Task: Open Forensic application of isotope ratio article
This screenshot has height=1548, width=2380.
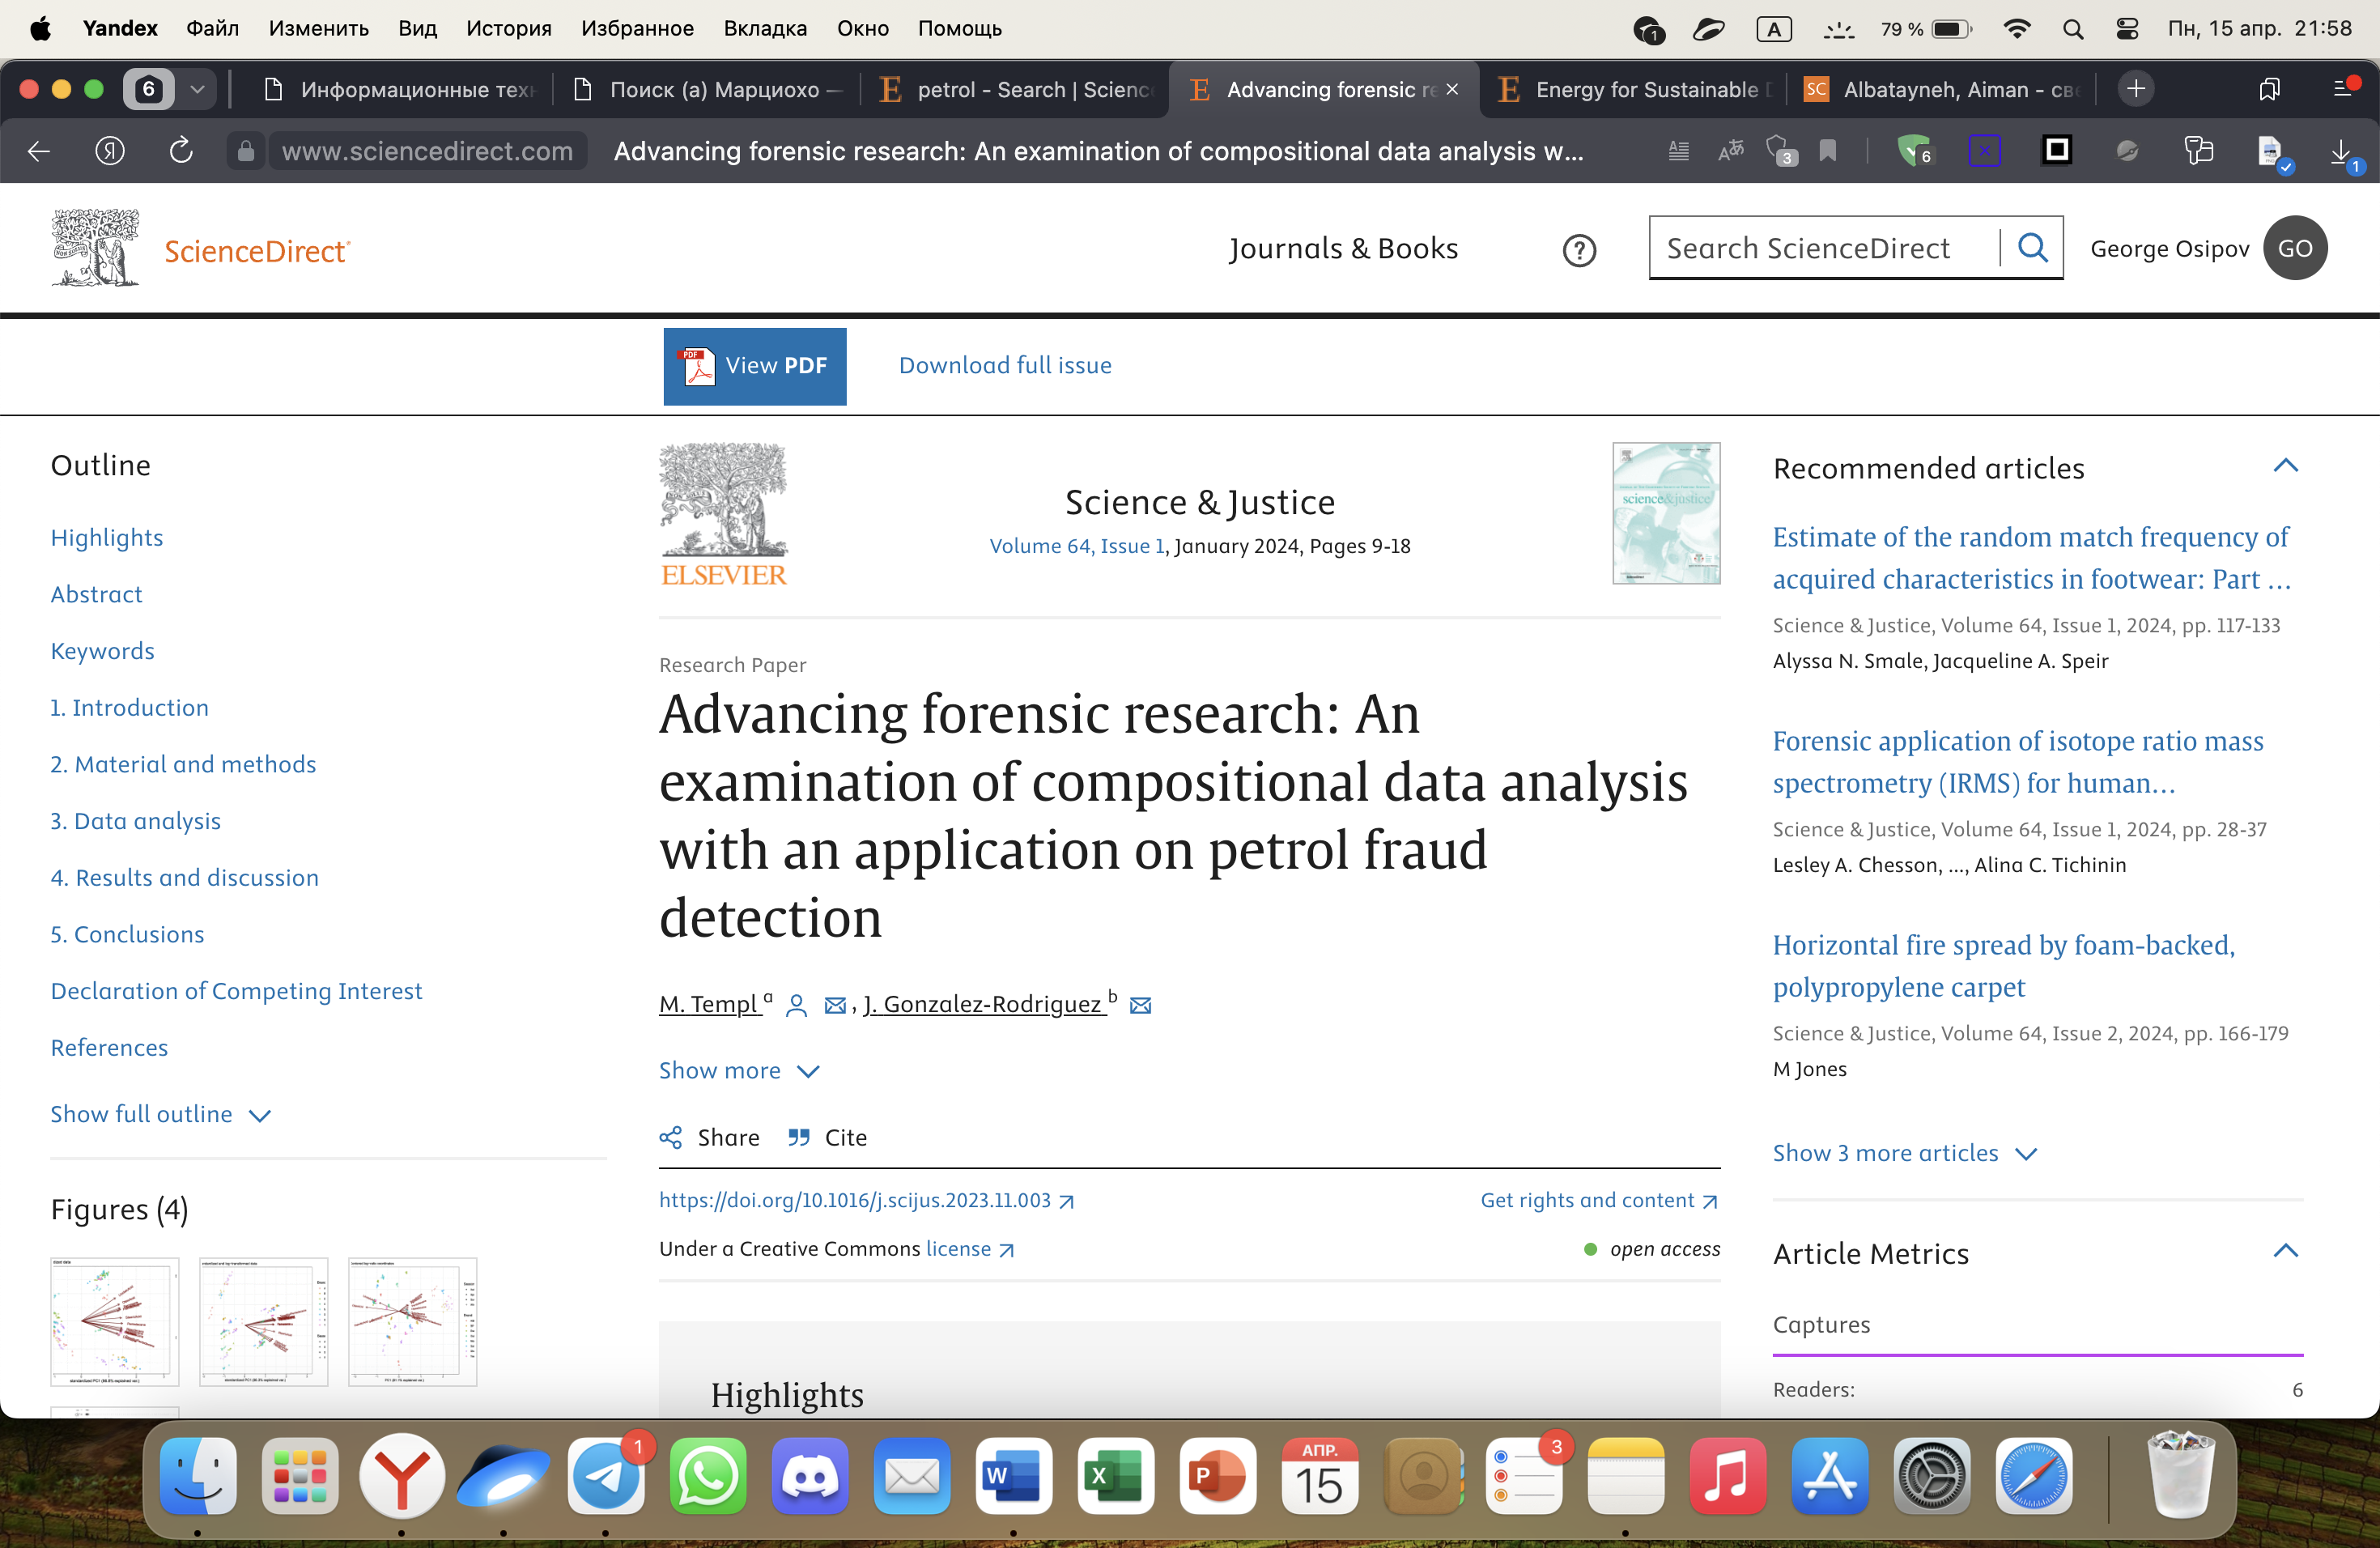Action: pyautogui.click(x=2018, y=762)
